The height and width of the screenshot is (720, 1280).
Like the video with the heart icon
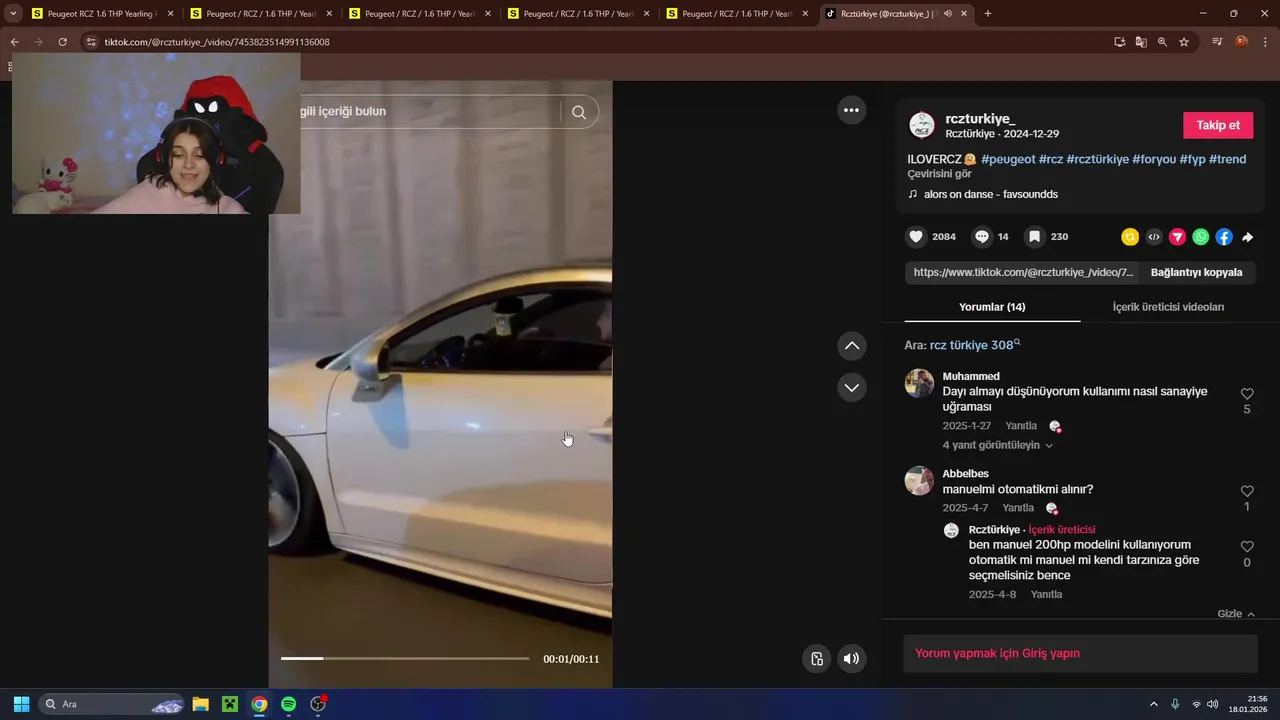(x=916, y=237)
